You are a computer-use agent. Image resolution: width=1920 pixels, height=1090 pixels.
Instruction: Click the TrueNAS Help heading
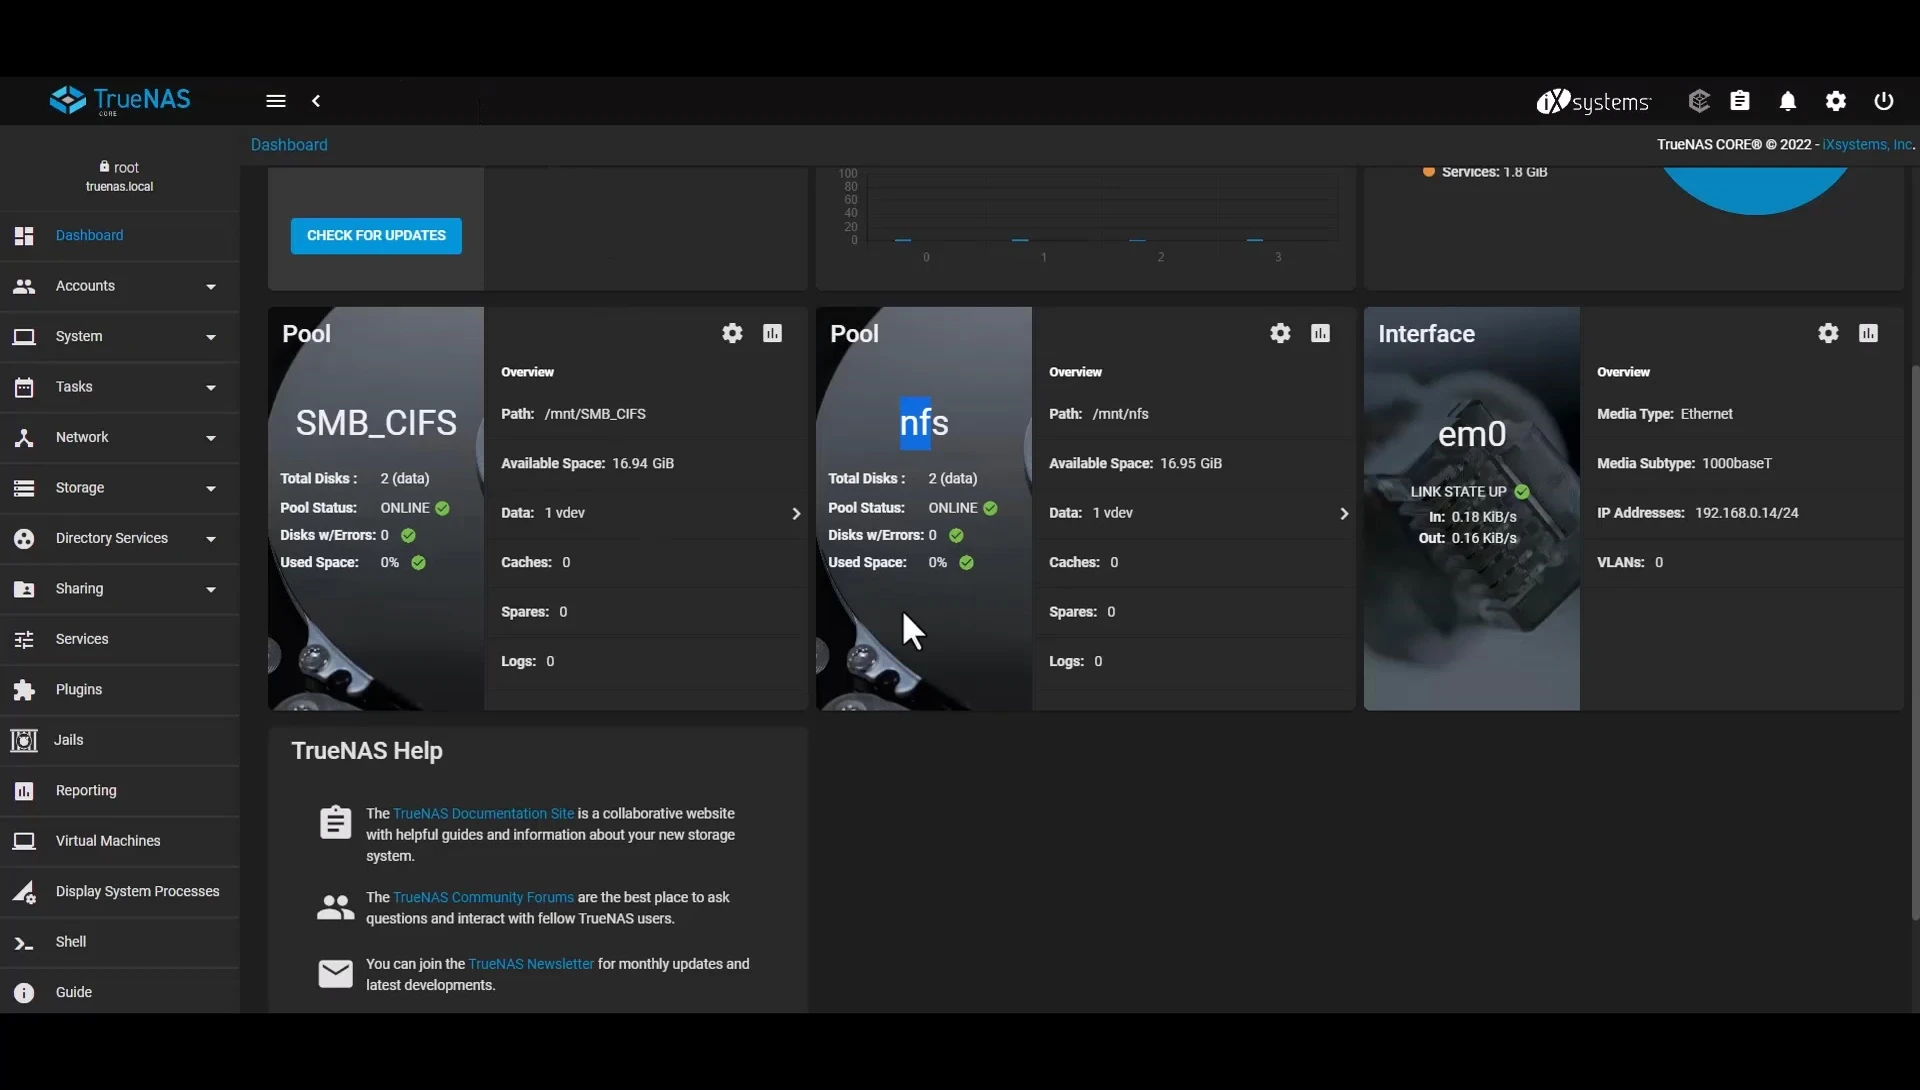[x=367, y=751]
